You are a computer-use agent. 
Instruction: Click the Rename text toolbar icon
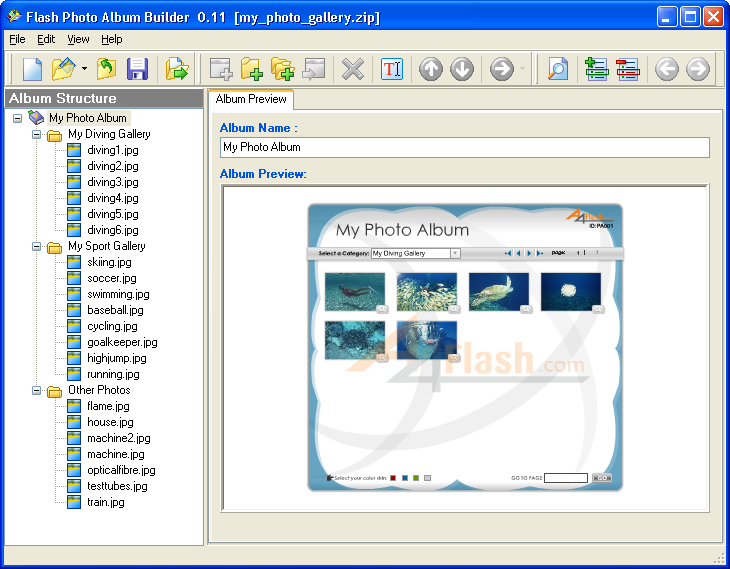[x=392, y=69]
